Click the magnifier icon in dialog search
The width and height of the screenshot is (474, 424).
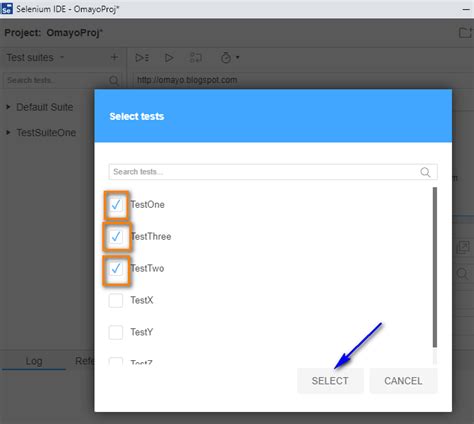[425, 172]
